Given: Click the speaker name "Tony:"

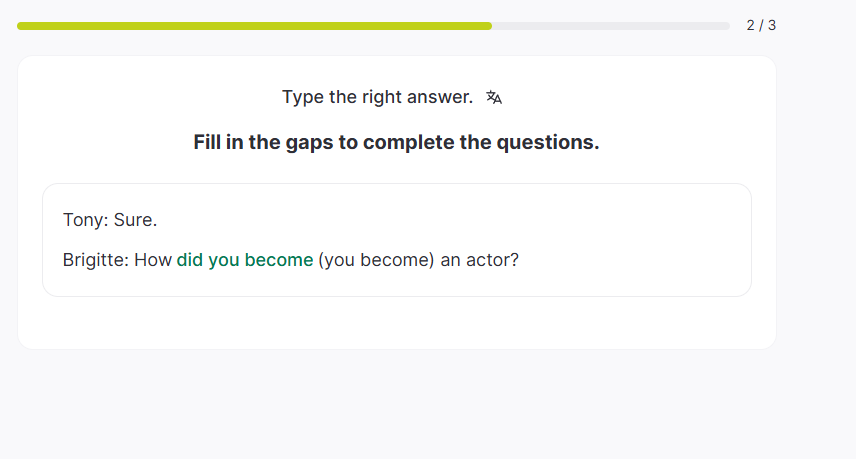Looking at the screenshot, I should click(86, 220).
